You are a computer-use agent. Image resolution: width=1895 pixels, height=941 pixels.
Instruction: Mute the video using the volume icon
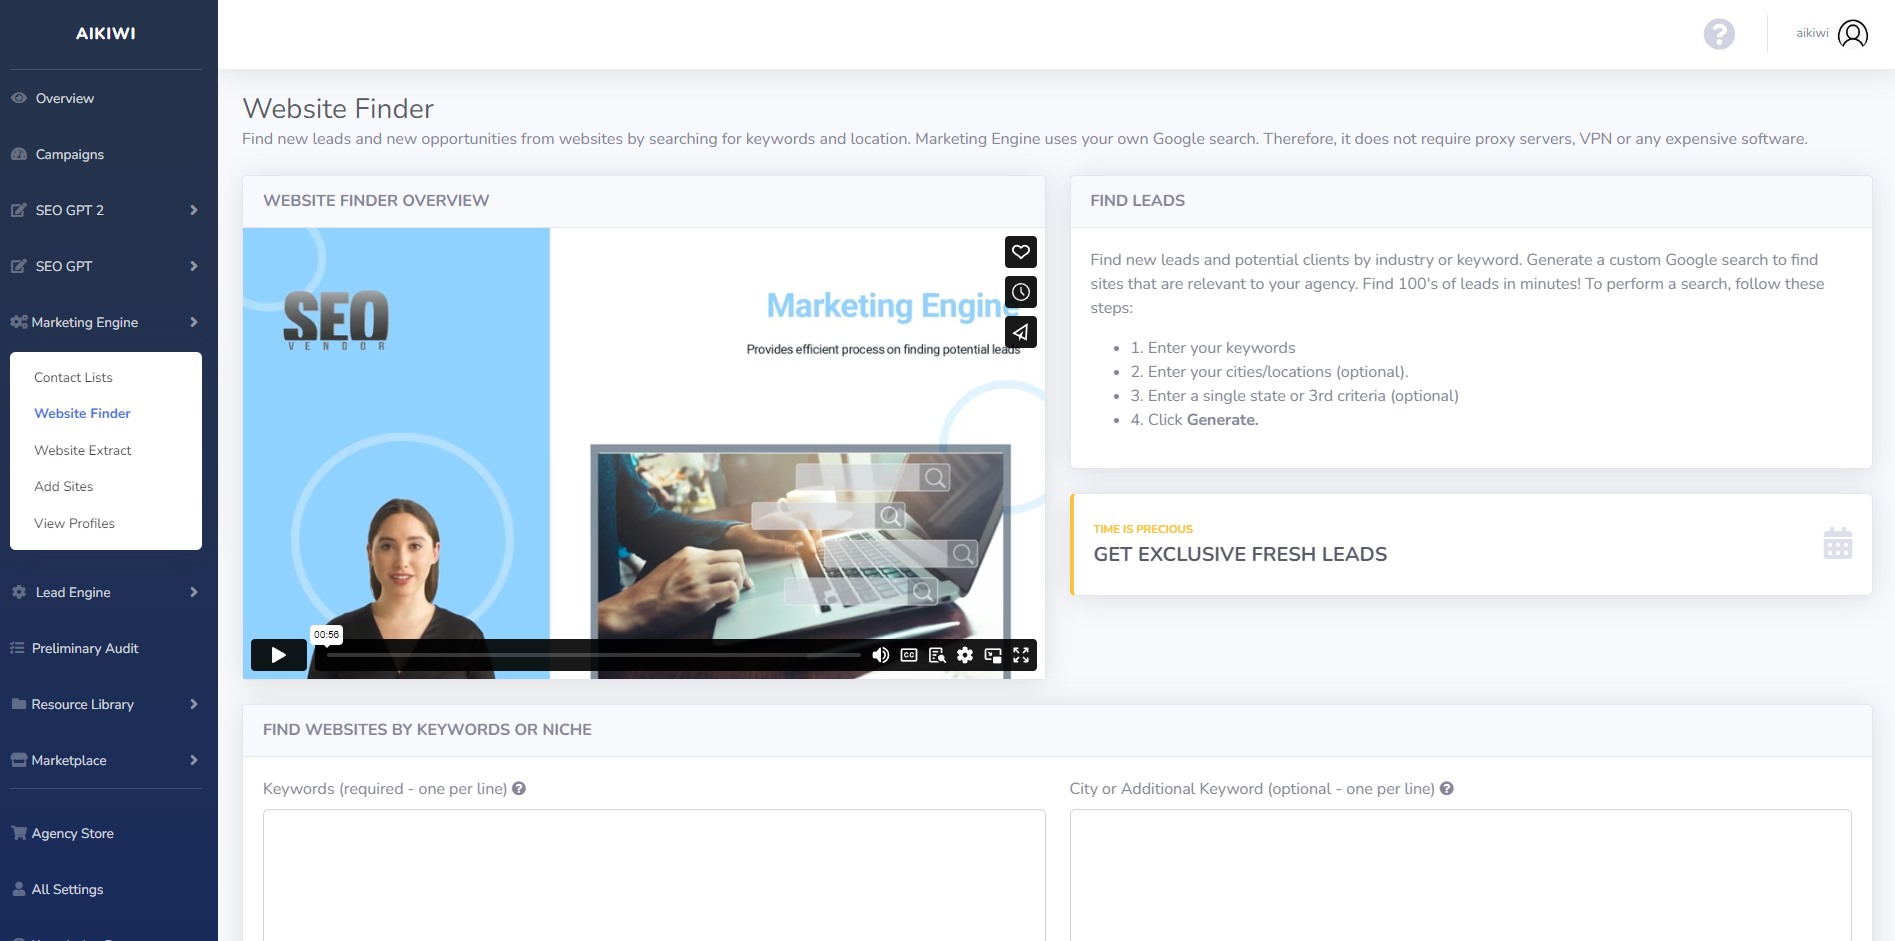881,655
